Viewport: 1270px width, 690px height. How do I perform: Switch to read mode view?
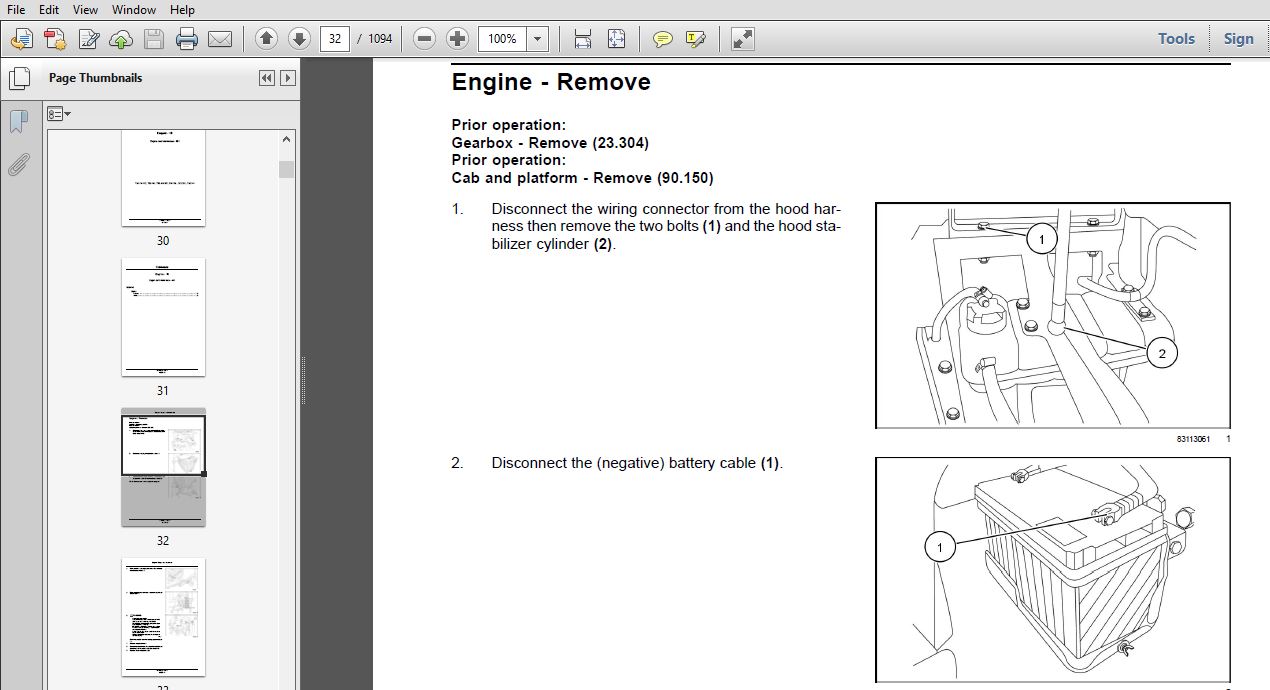pos(742,39)
